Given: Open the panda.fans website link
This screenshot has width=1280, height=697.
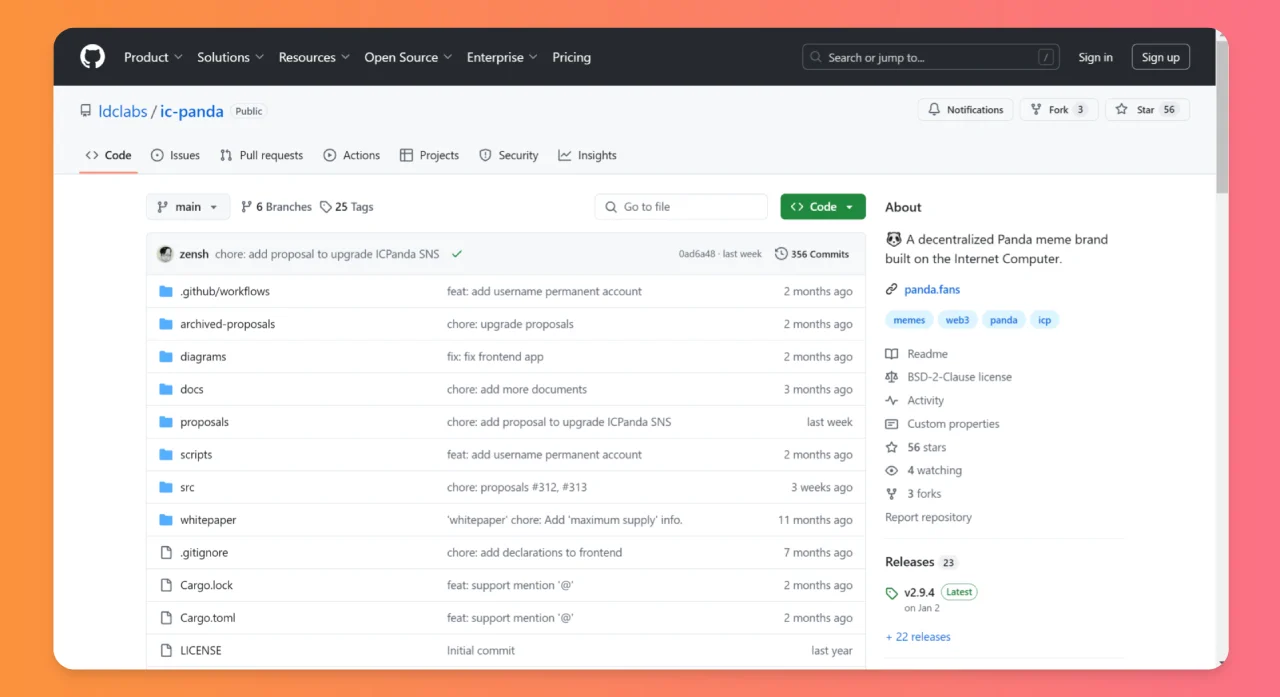Looking at the screenshot, I should [932, 289].
